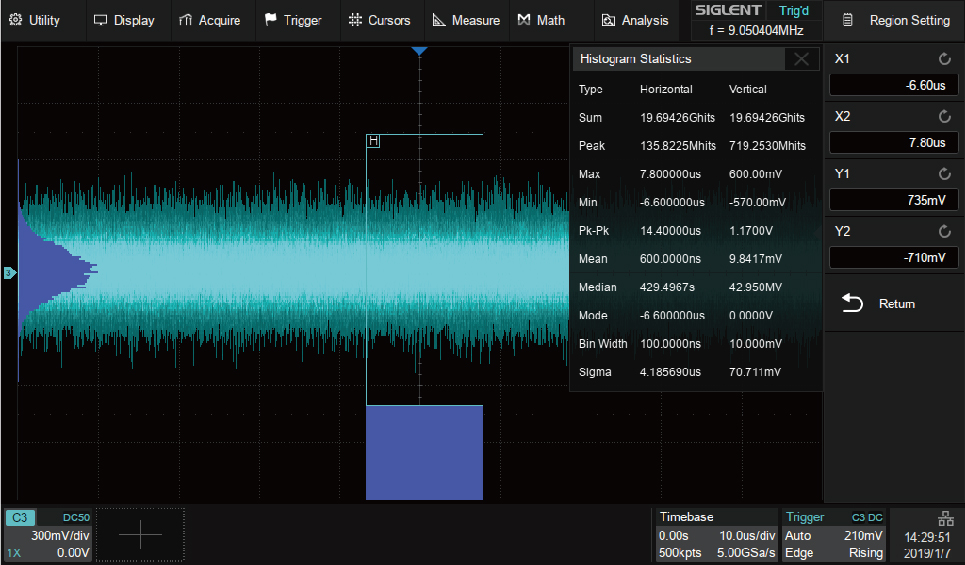Open the Cursors menu

point(379,20)
